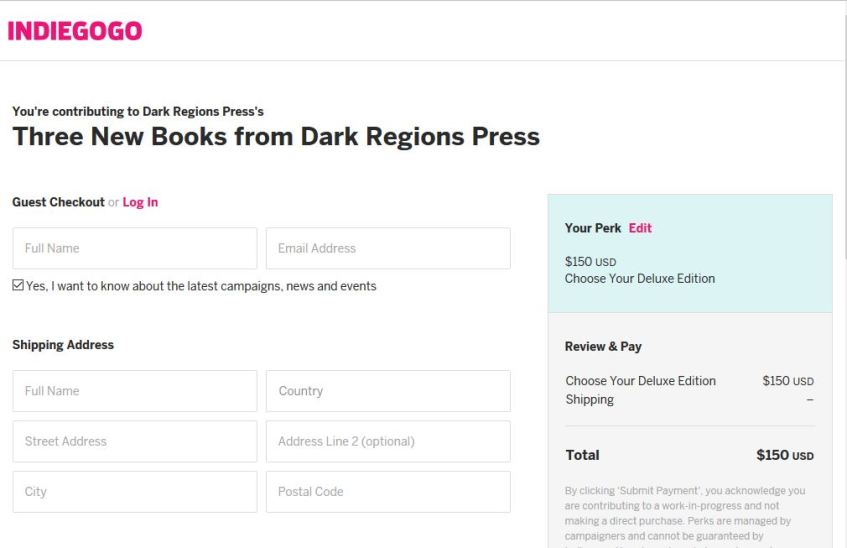Image resolution: width=847 pixels, height=548 pixels.
Task: Focus the Address Line 2 optional field
Action: click(388, 441)
